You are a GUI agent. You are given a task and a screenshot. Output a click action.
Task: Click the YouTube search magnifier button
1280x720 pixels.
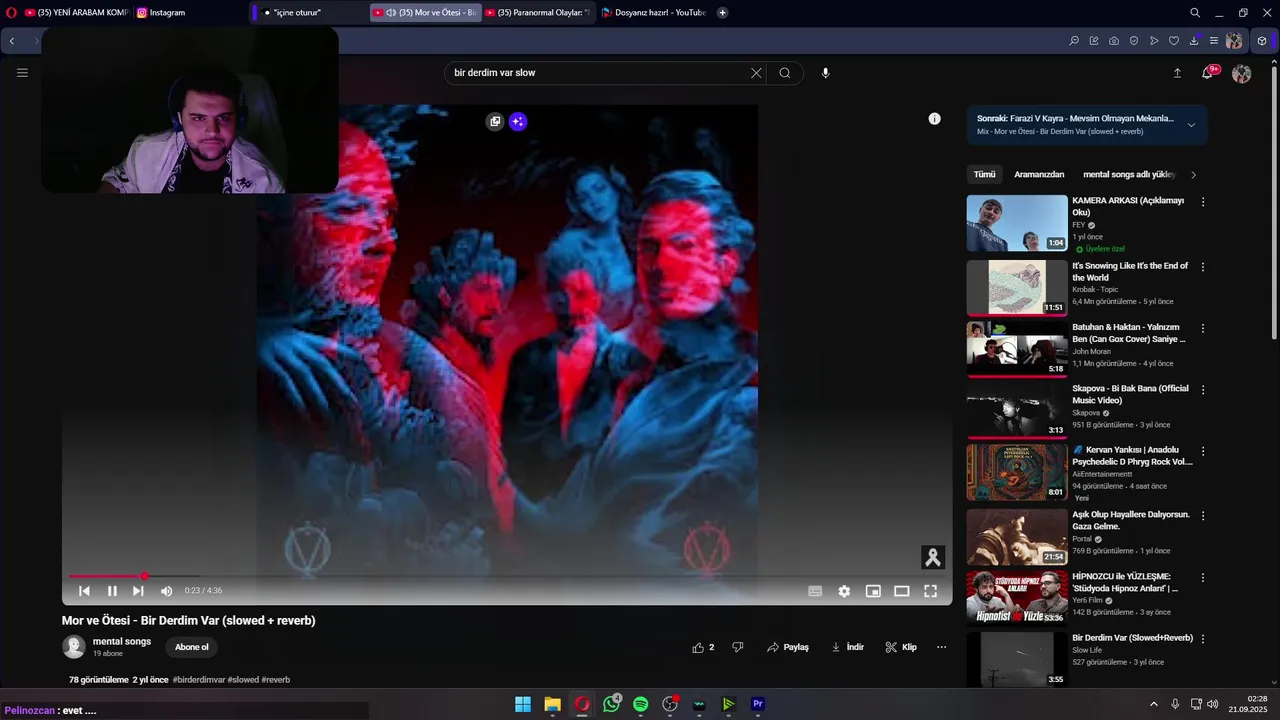point(785,73)
